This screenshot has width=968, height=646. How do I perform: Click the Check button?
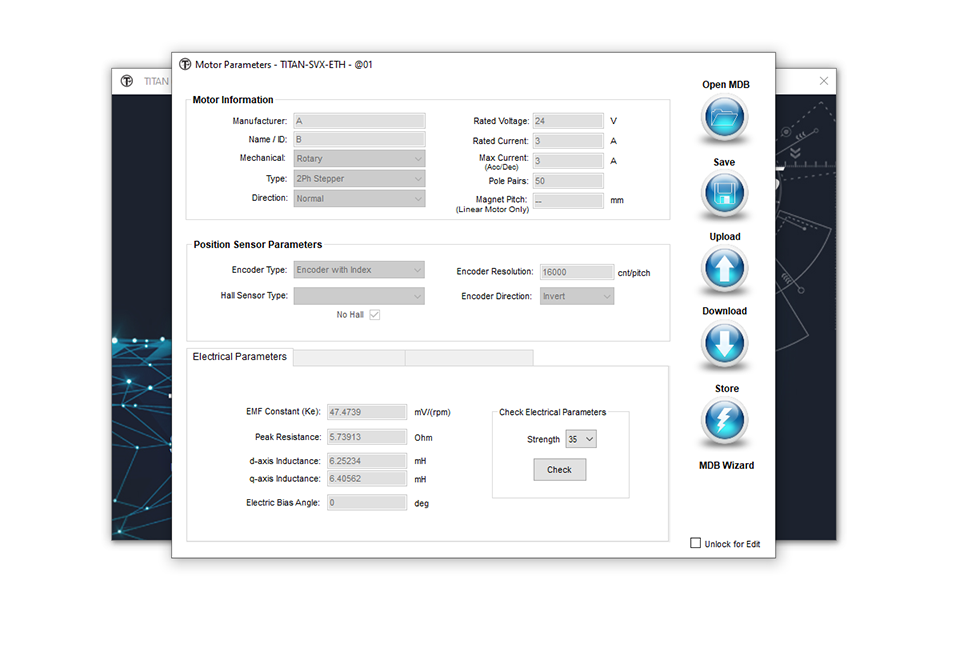559,470
